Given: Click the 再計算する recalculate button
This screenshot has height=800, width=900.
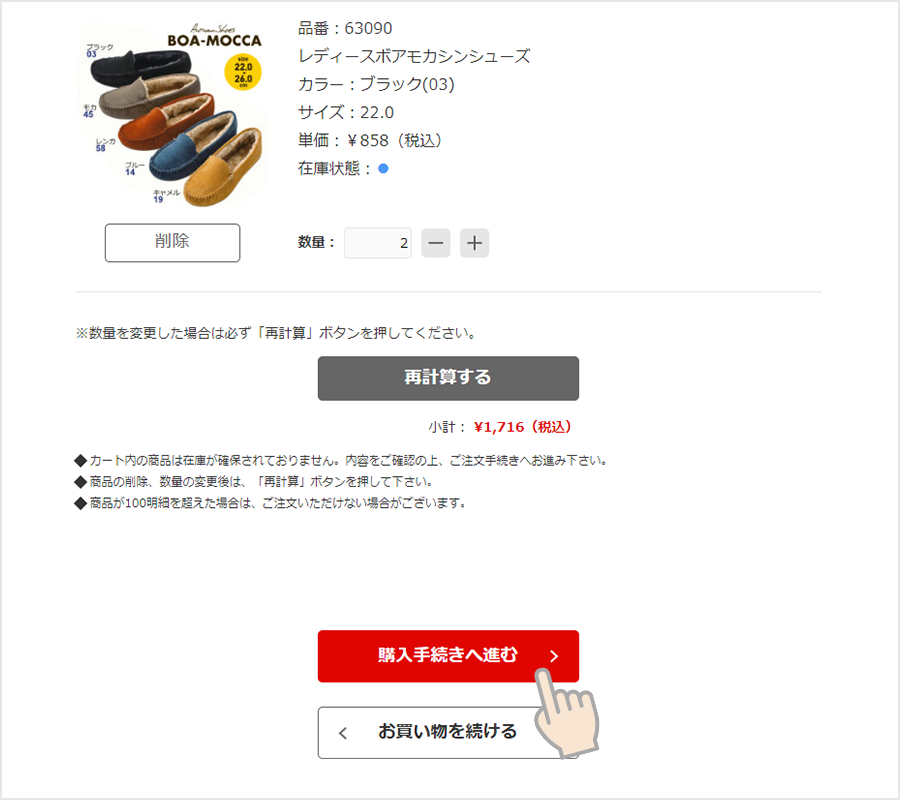Looking at the screenshot, I should point(448,378).
